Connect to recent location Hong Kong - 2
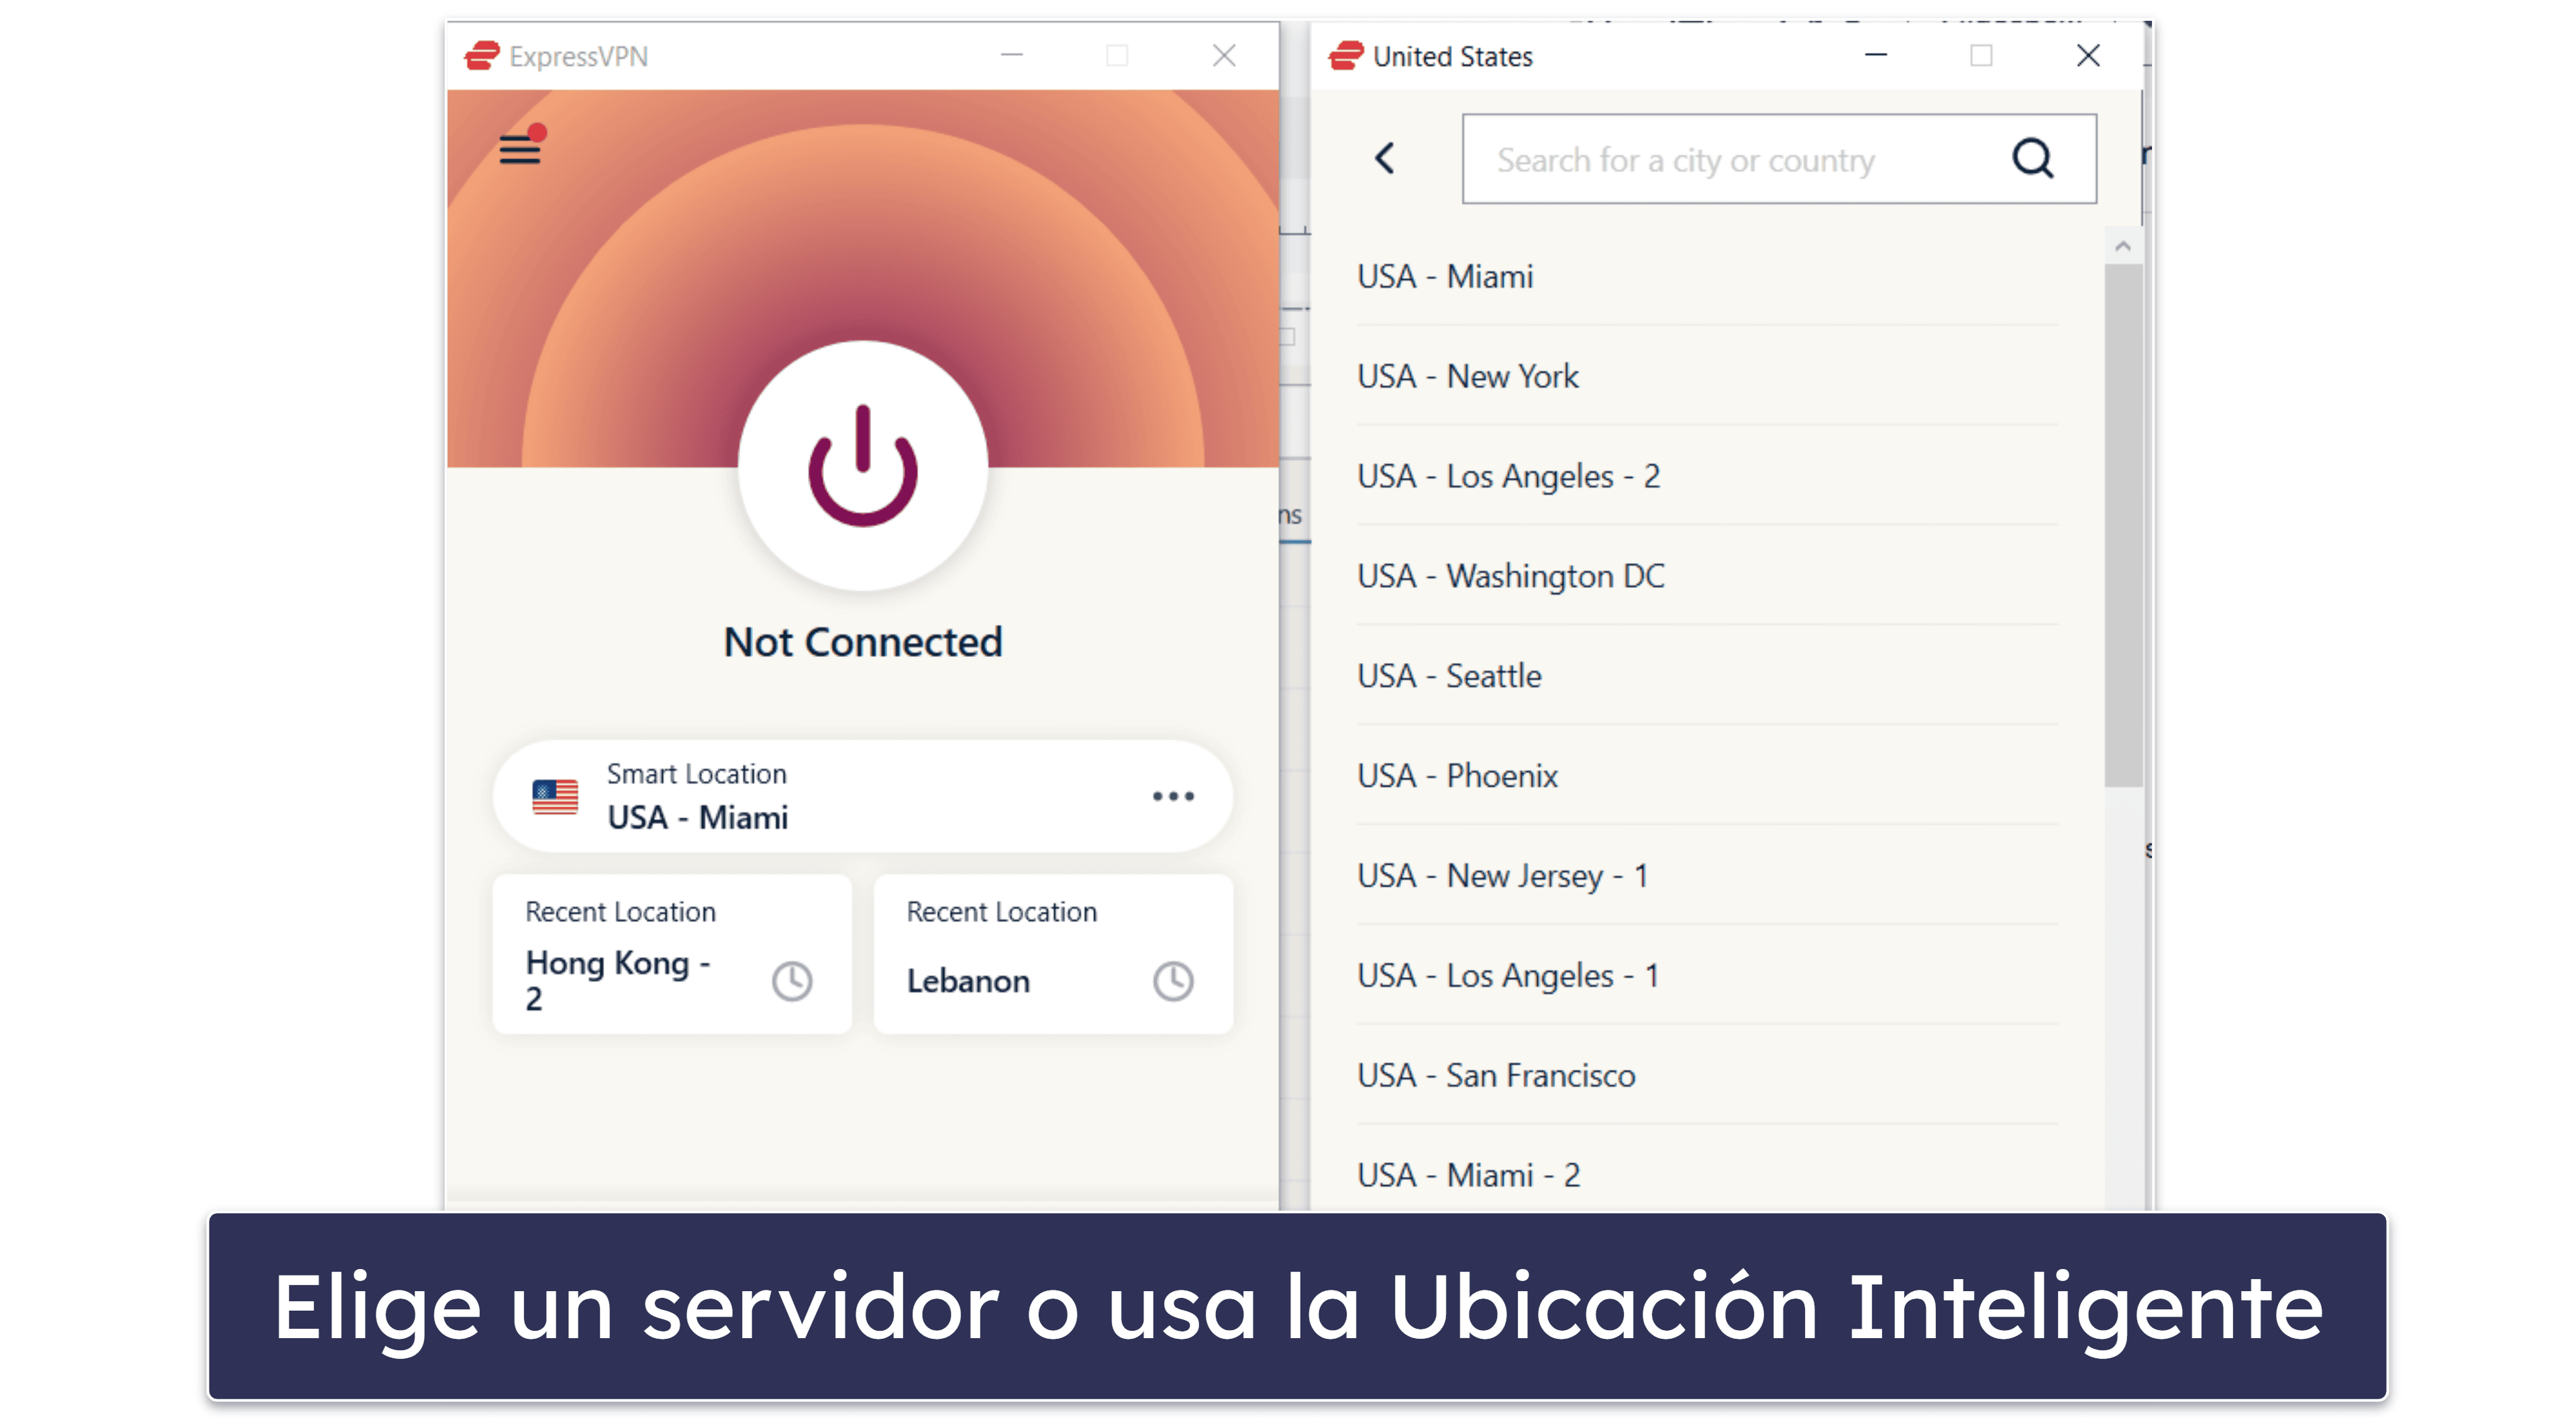This screenshot has width=2576, height=1418. click(x=672, y=954)
